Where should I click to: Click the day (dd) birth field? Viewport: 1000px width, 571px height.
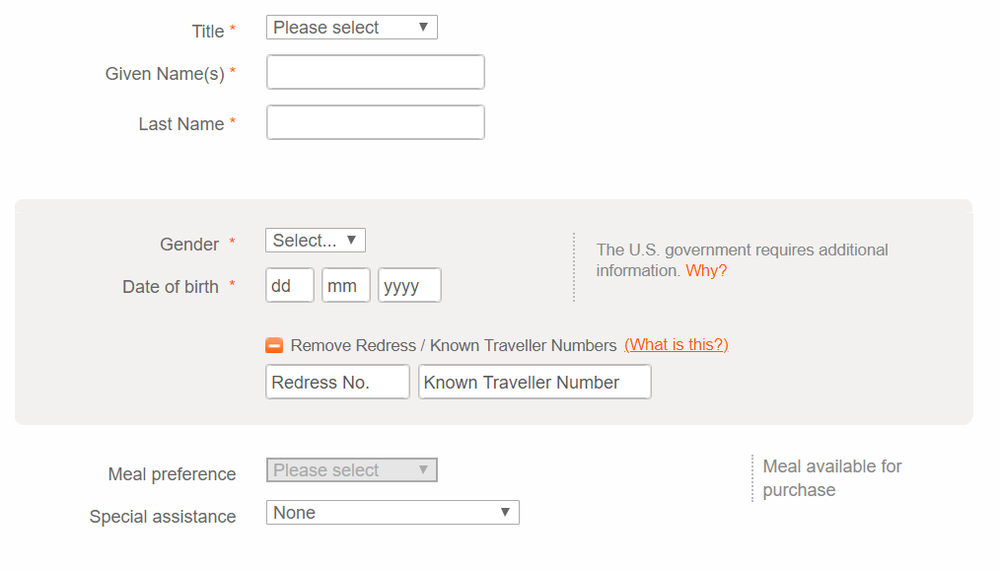(x=289, y=286)
